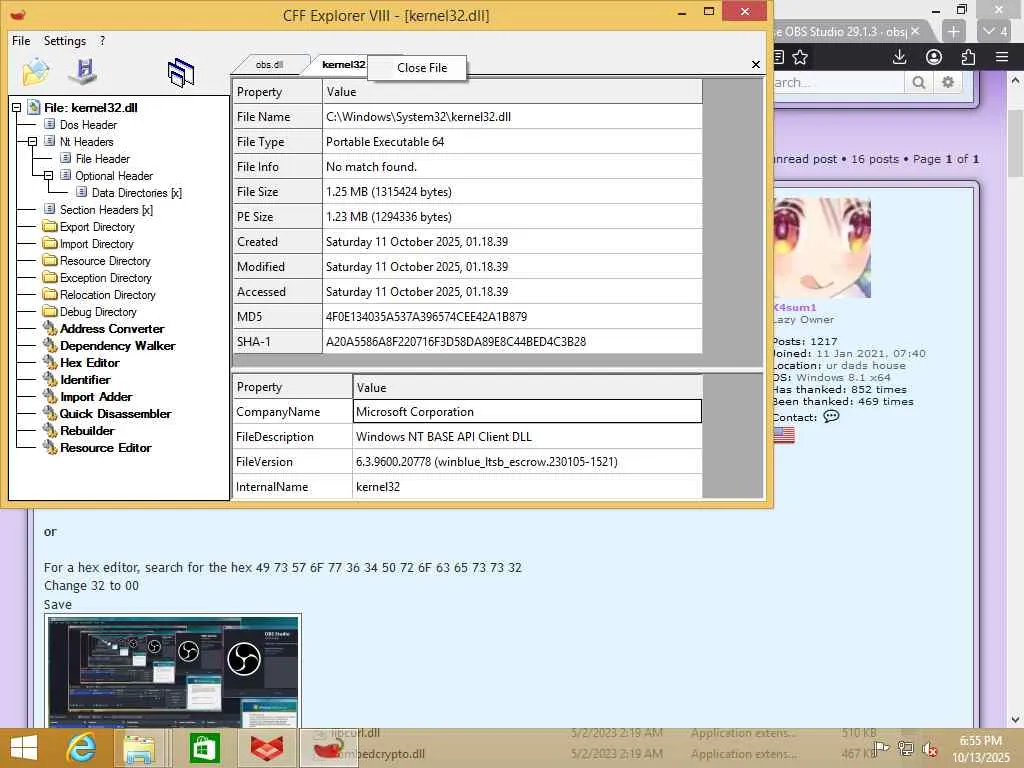
Task: Open the ? help menu
Action: 103,41
